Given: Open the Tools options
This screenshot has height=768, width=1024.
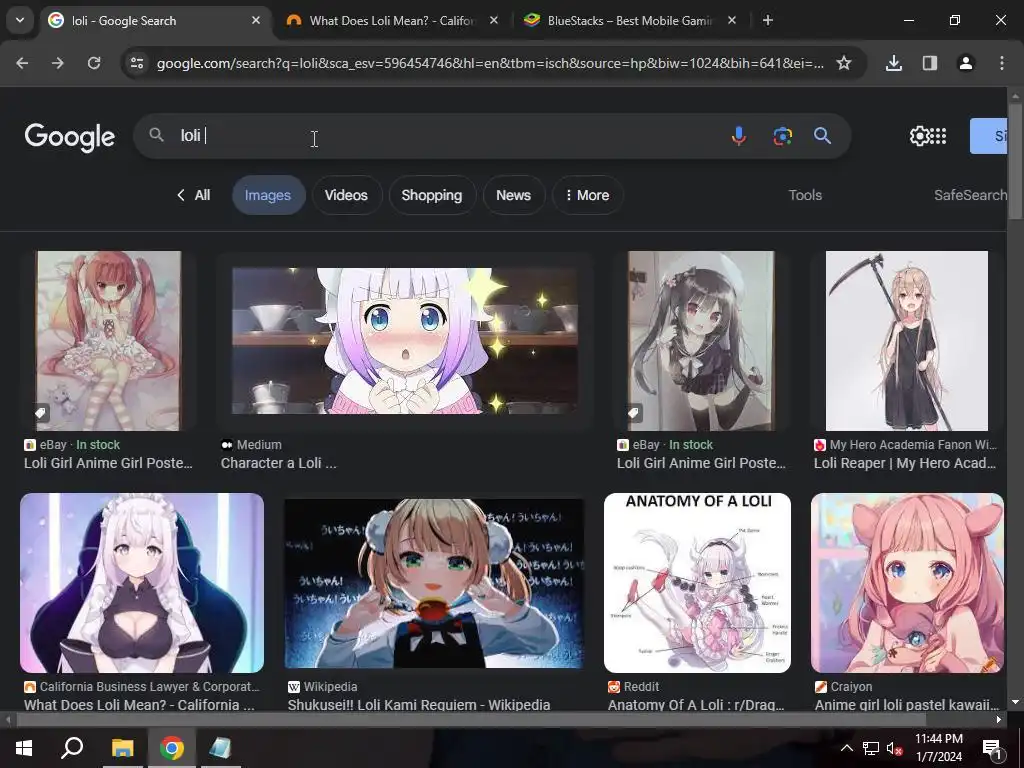Looking at the screenshot, I should (x=805, y=195).
